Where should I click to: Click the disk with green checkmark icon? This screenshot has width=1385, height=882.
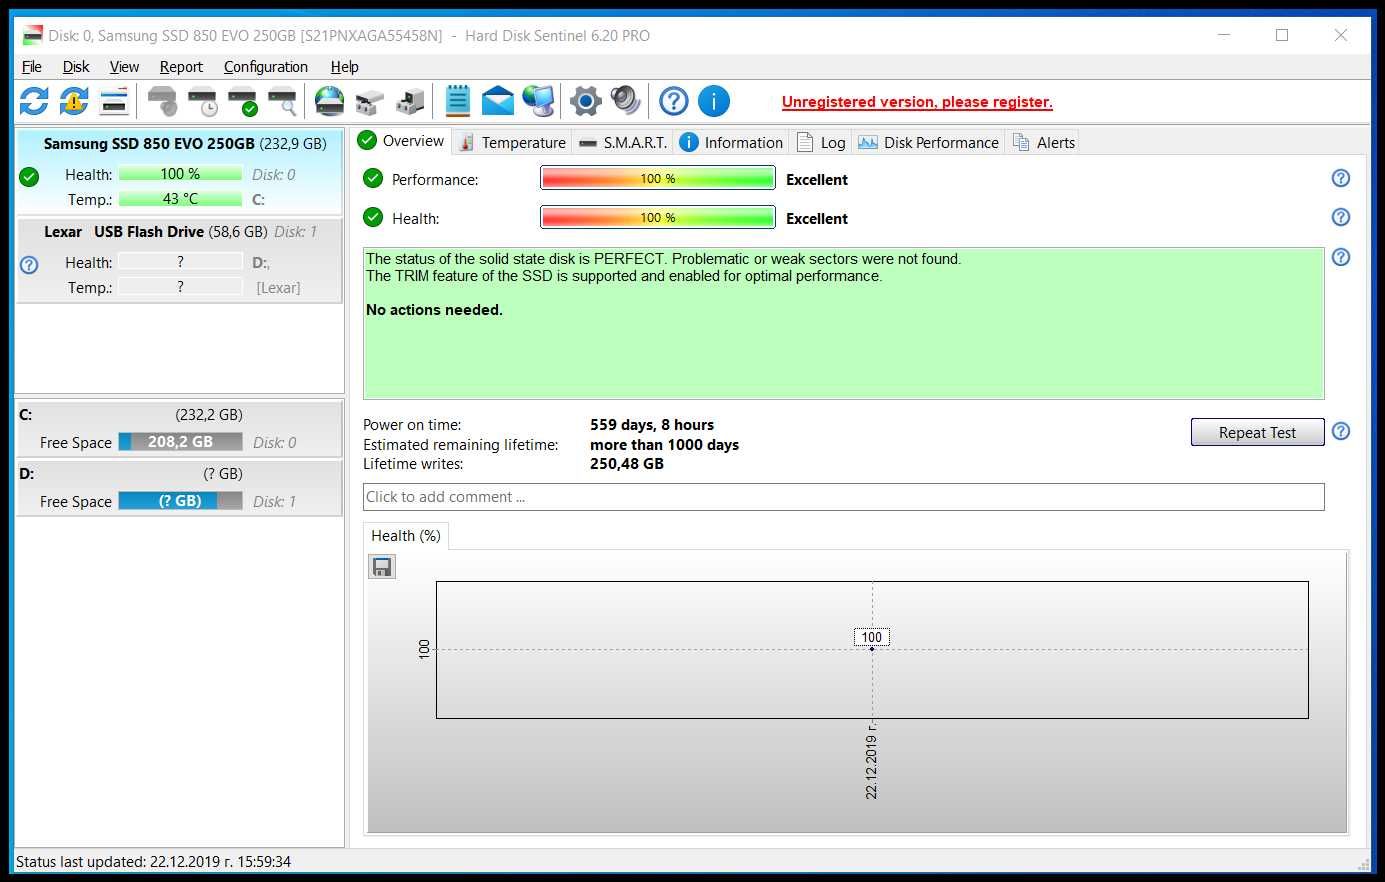pos(242,101)
